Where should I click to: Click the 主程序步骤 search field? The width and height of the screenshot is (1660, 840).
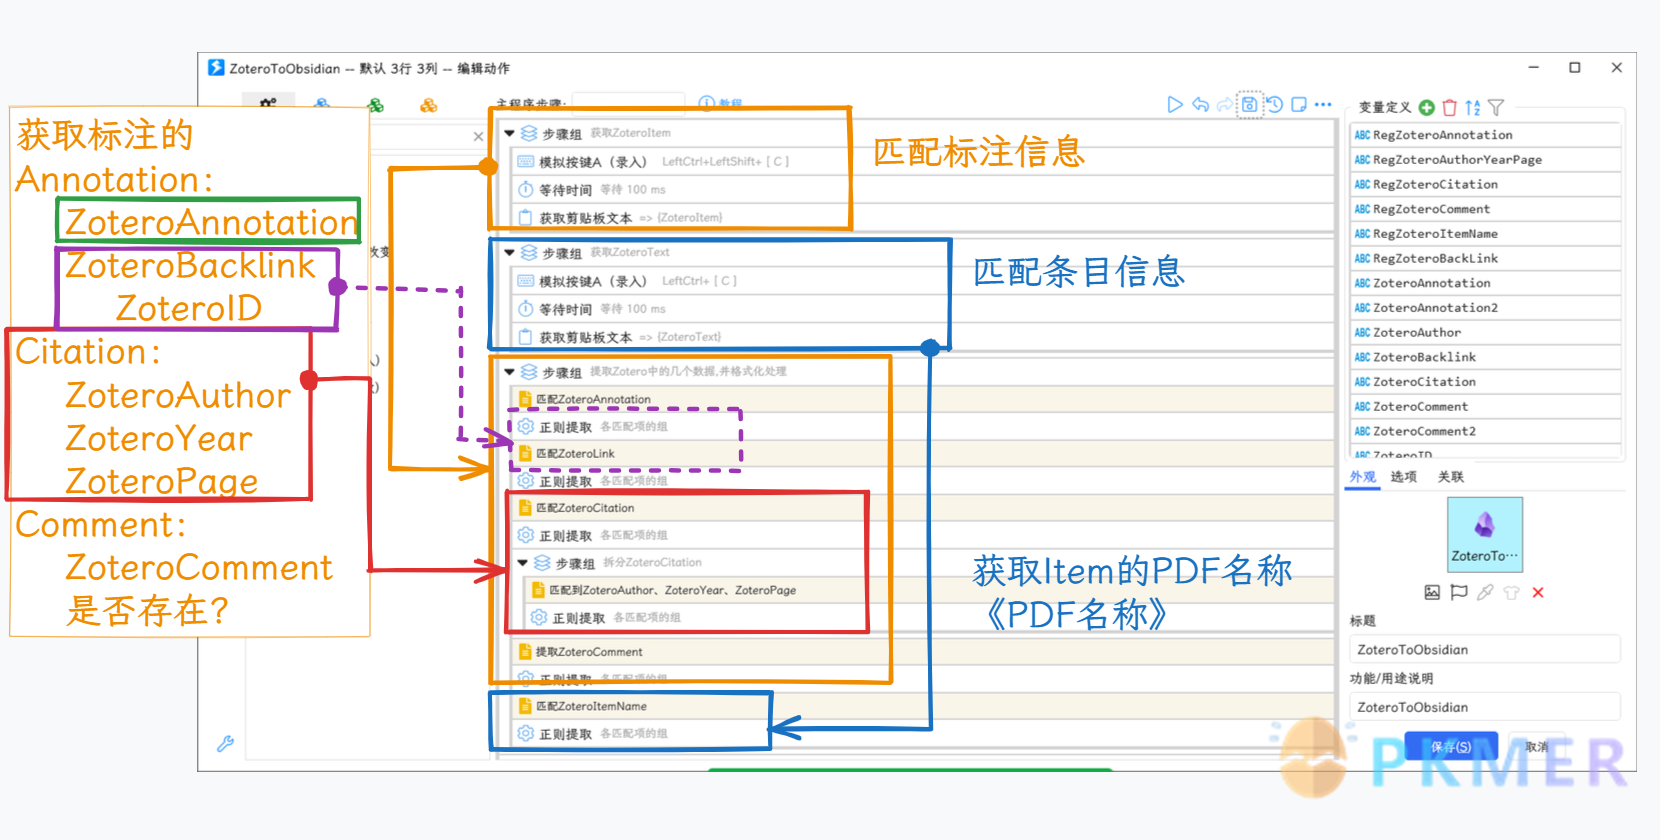(628, 102)
